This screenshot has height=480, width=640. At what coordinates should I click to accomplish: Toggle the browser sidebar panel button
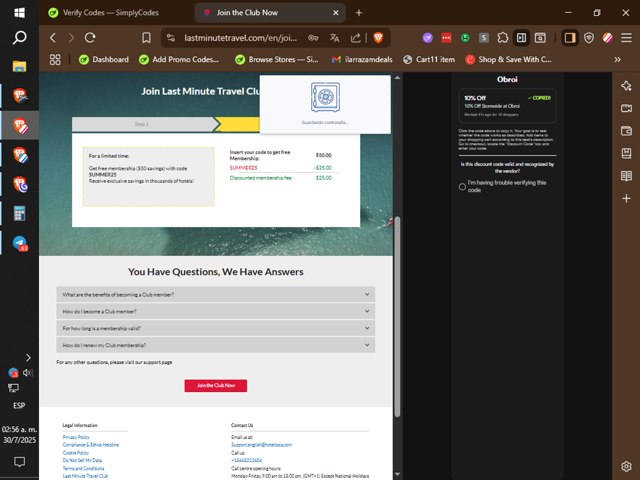pyautogui.click(x=569, y=38)
